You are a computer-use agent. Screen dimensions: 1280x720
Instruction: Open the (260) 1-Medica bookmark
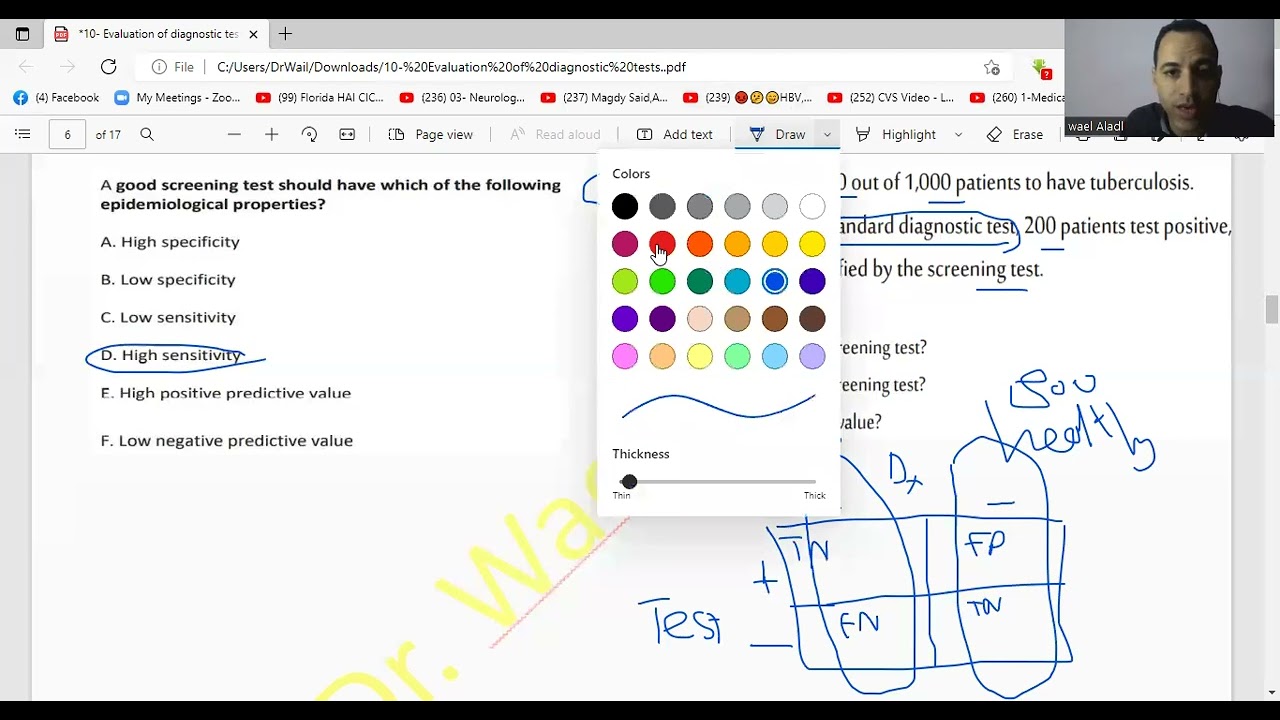(1016, 98)
